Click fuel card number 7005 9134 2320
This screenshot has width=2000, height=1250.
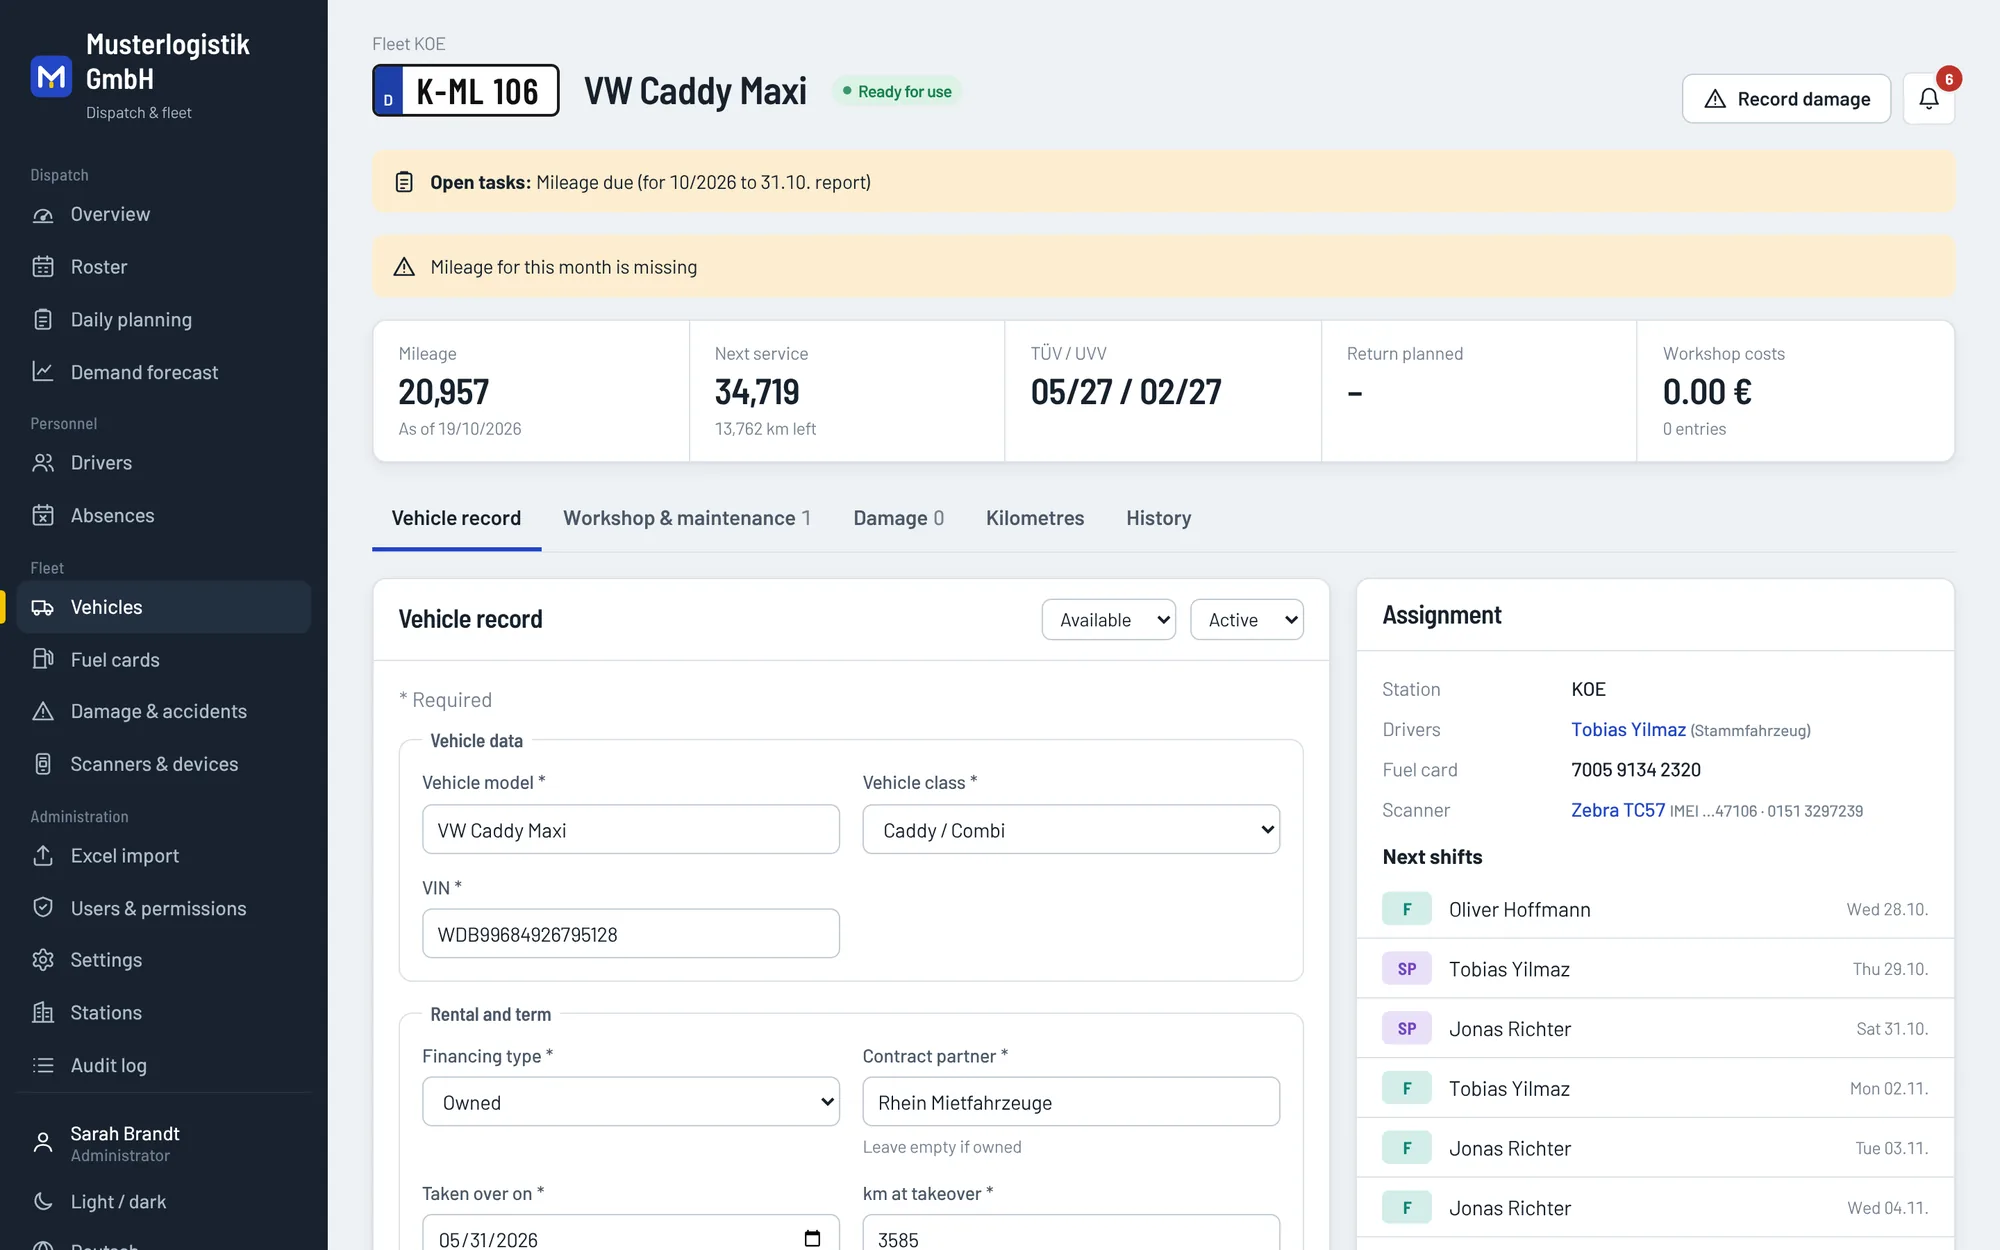pyautogui.click(x=1636, y=770)
